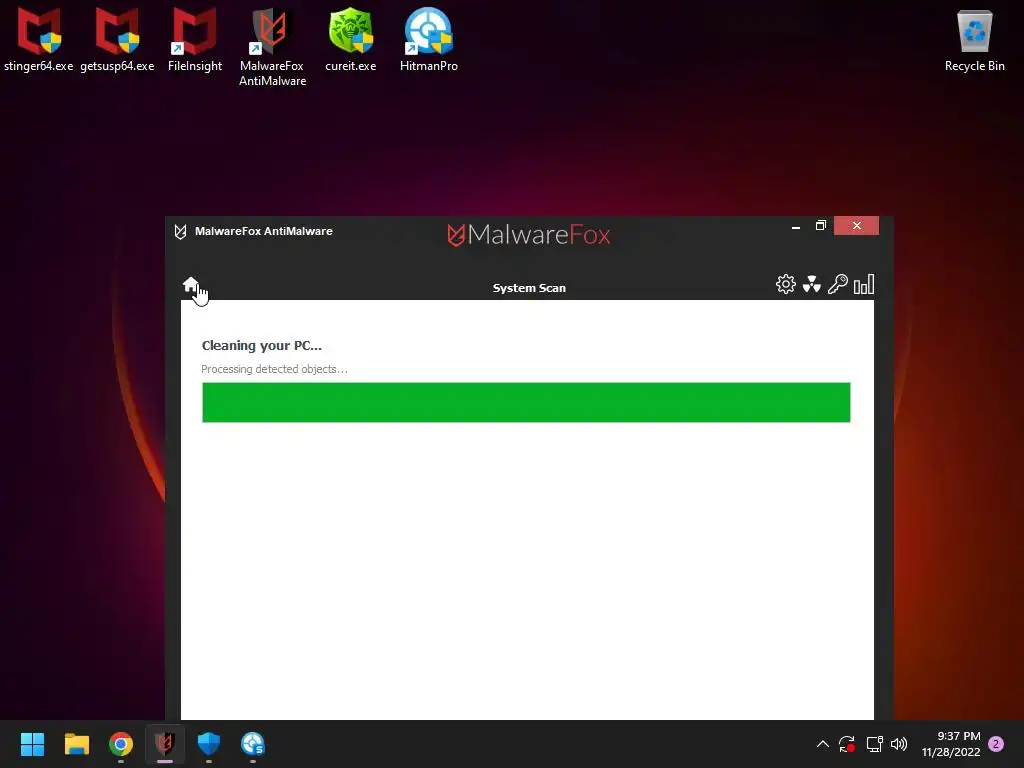Open File Explorer from taskbar
Image resolution: width=1024 pixels, height=768 pixels.
(76, 744)
